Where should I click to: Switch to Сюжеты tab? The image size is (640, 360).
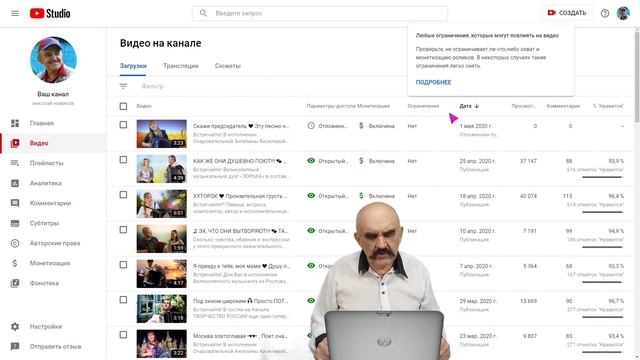[228, 66]
